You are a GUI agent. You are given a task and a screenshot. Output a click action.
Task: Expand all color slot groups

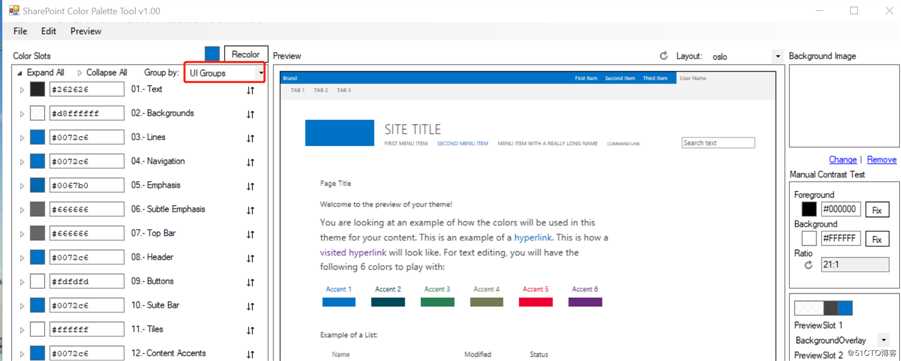tap(41, 73)
